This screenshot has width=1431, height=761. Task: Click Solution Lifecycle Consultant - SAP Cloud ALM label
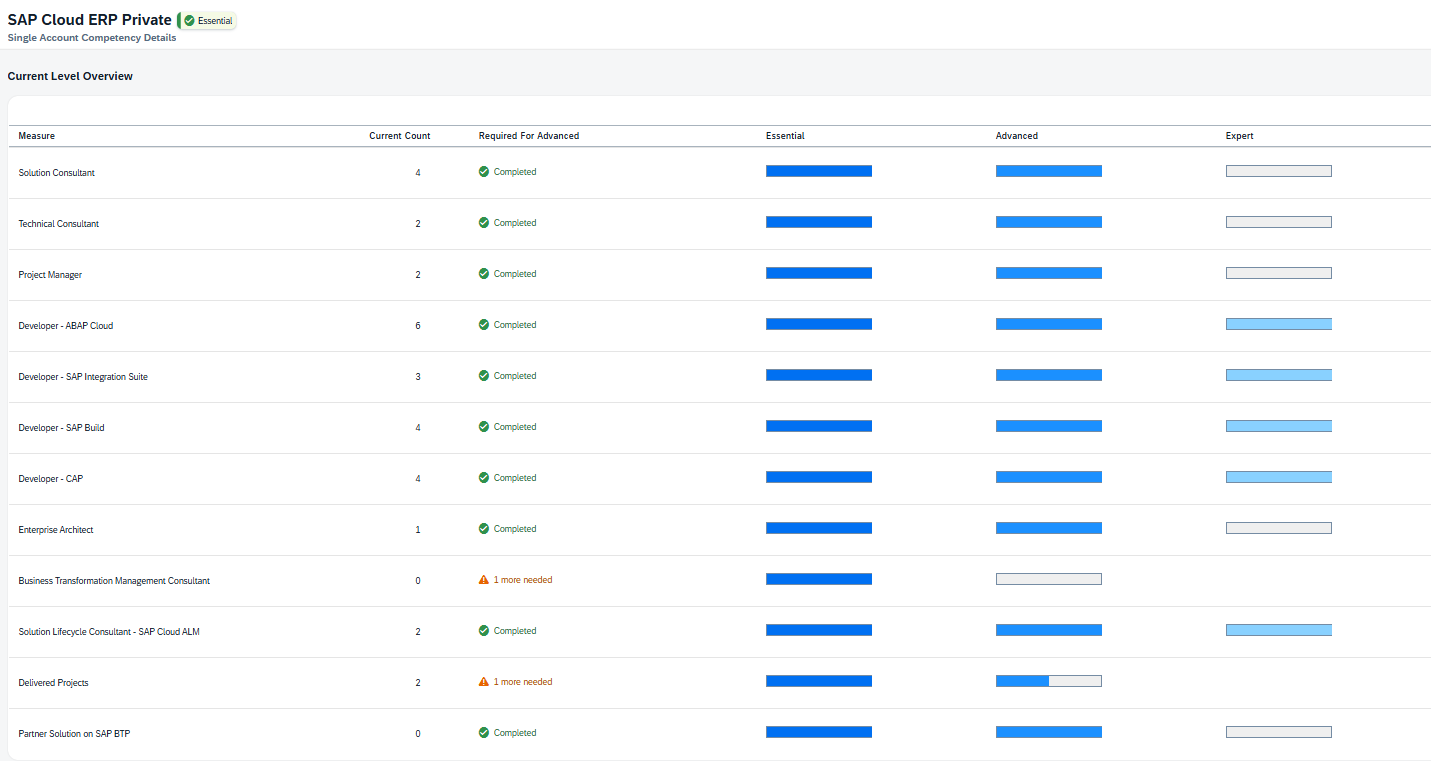pyautogui.click(x=109, y=632)
